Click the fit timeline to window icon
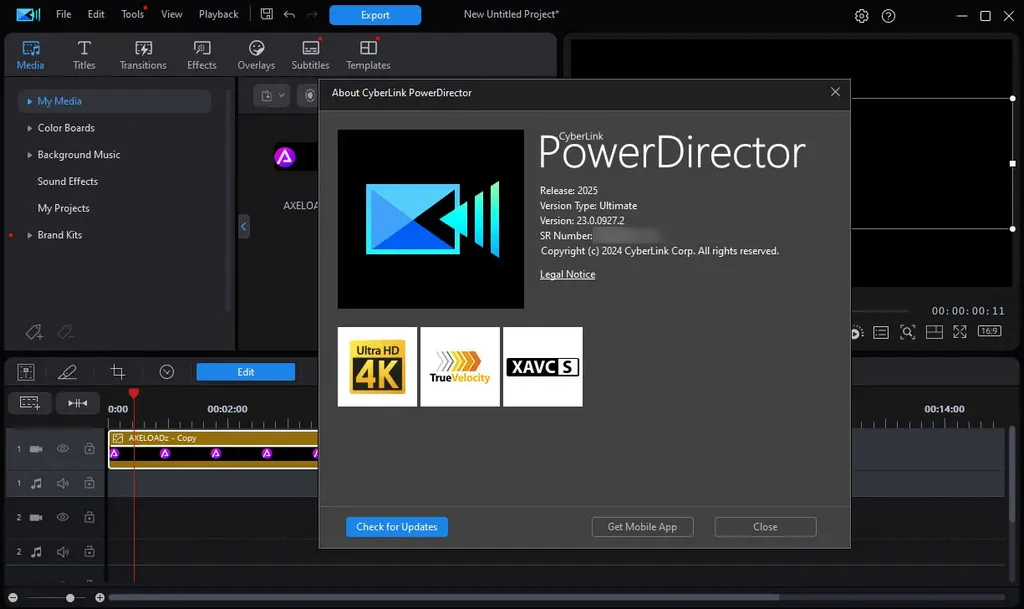 78,403
